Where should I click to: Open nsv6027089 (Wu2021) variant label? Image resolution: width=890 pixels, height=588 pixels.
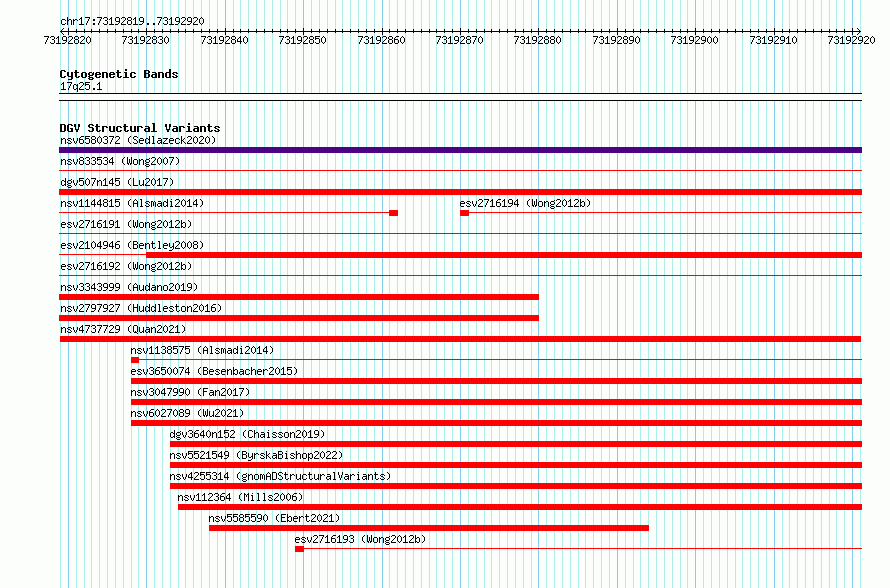click(x=187, y=413)
